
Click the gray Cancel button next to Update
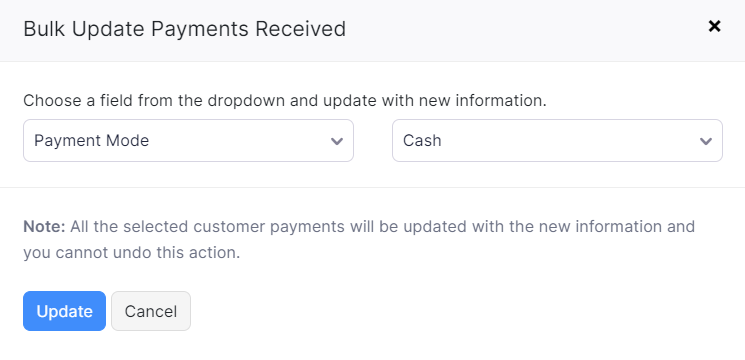point(151,311)
